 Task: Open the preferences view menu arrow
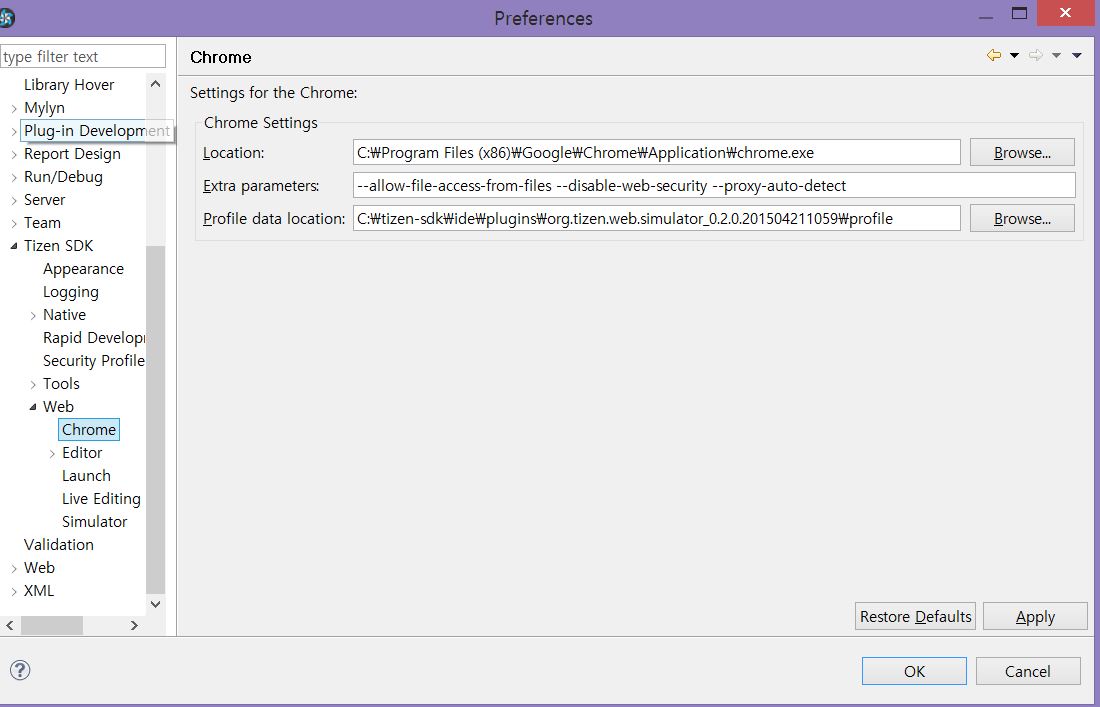click(x=1077, y=55)
